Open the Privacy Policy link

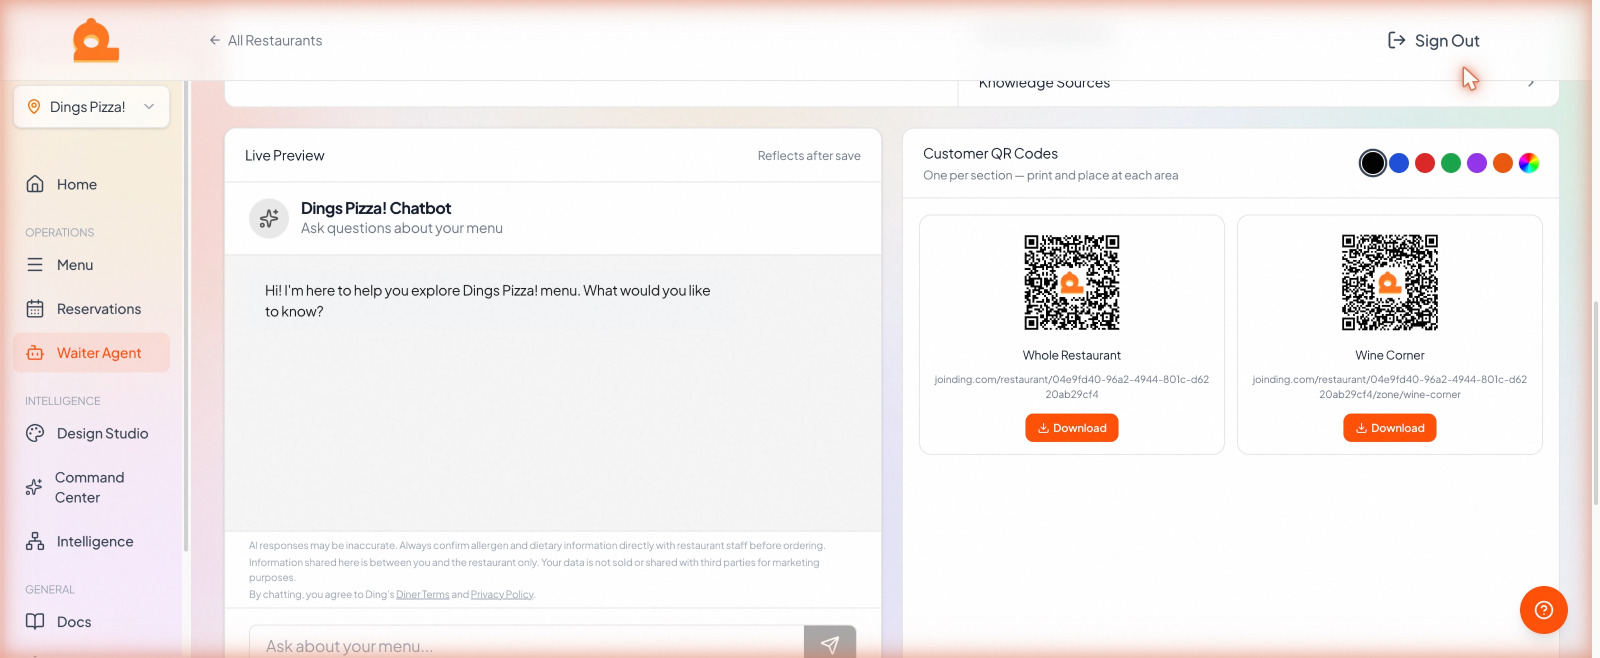[x=502, y=594]
